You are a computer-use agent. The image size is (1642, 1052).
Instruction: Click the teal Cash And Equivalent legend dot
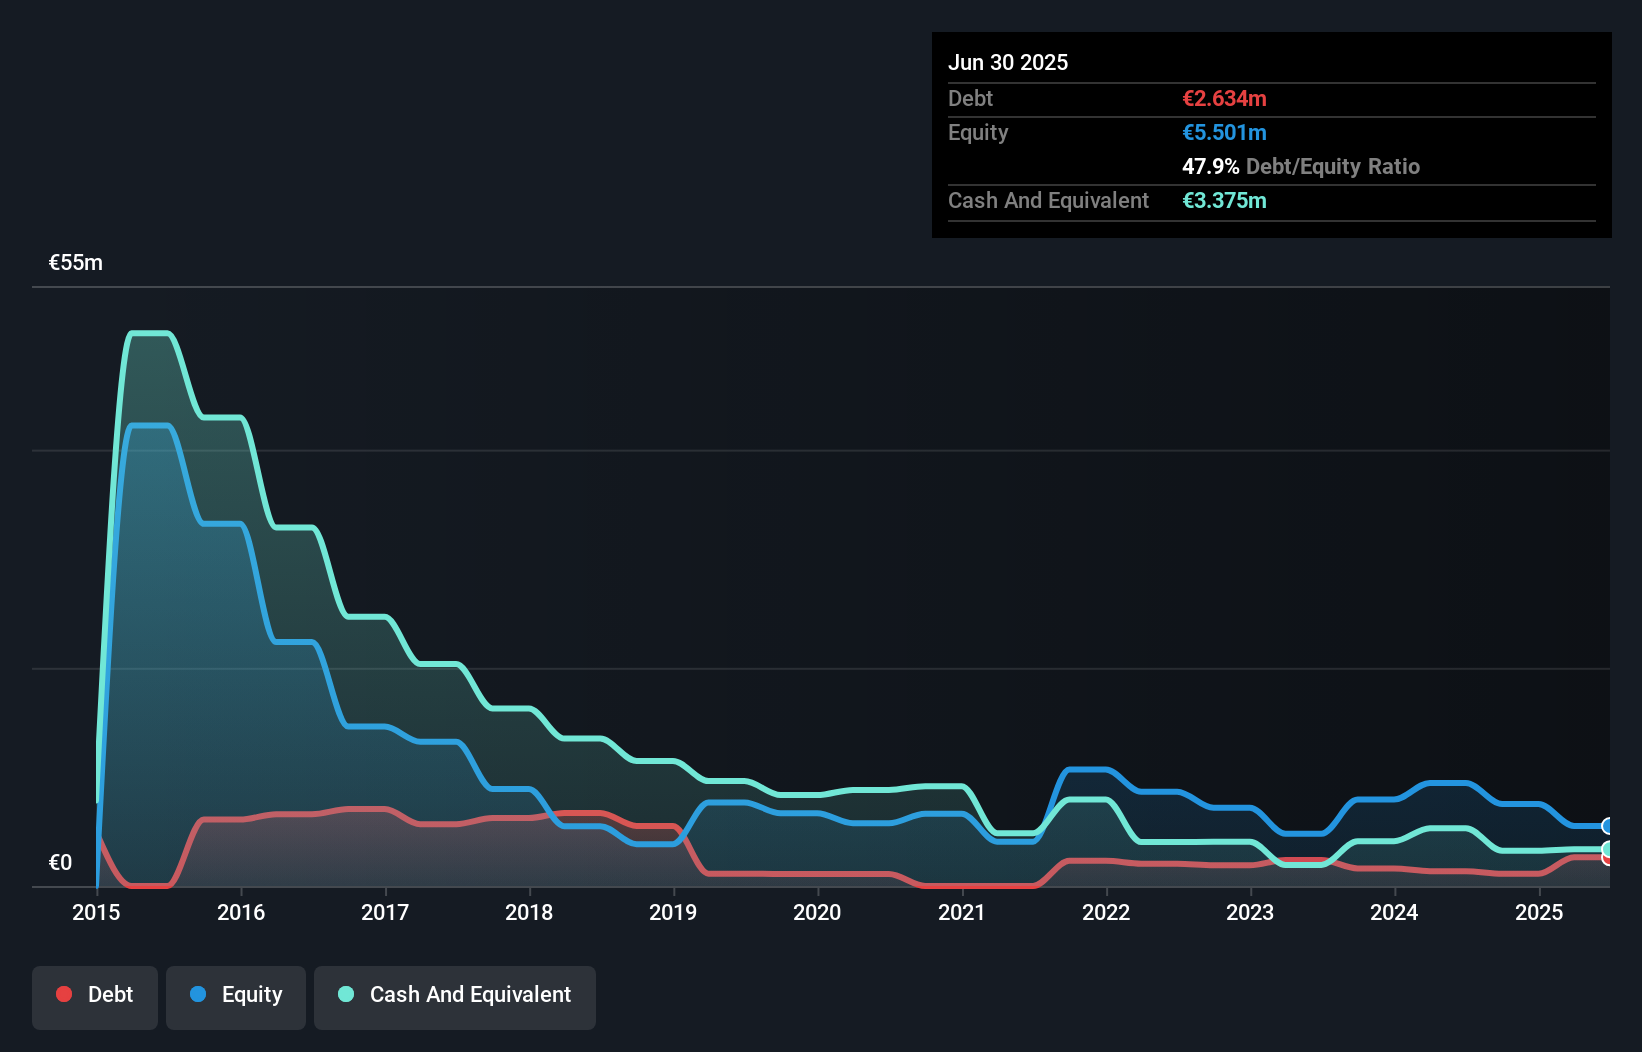pyautogui.click(x=345, y=994)
